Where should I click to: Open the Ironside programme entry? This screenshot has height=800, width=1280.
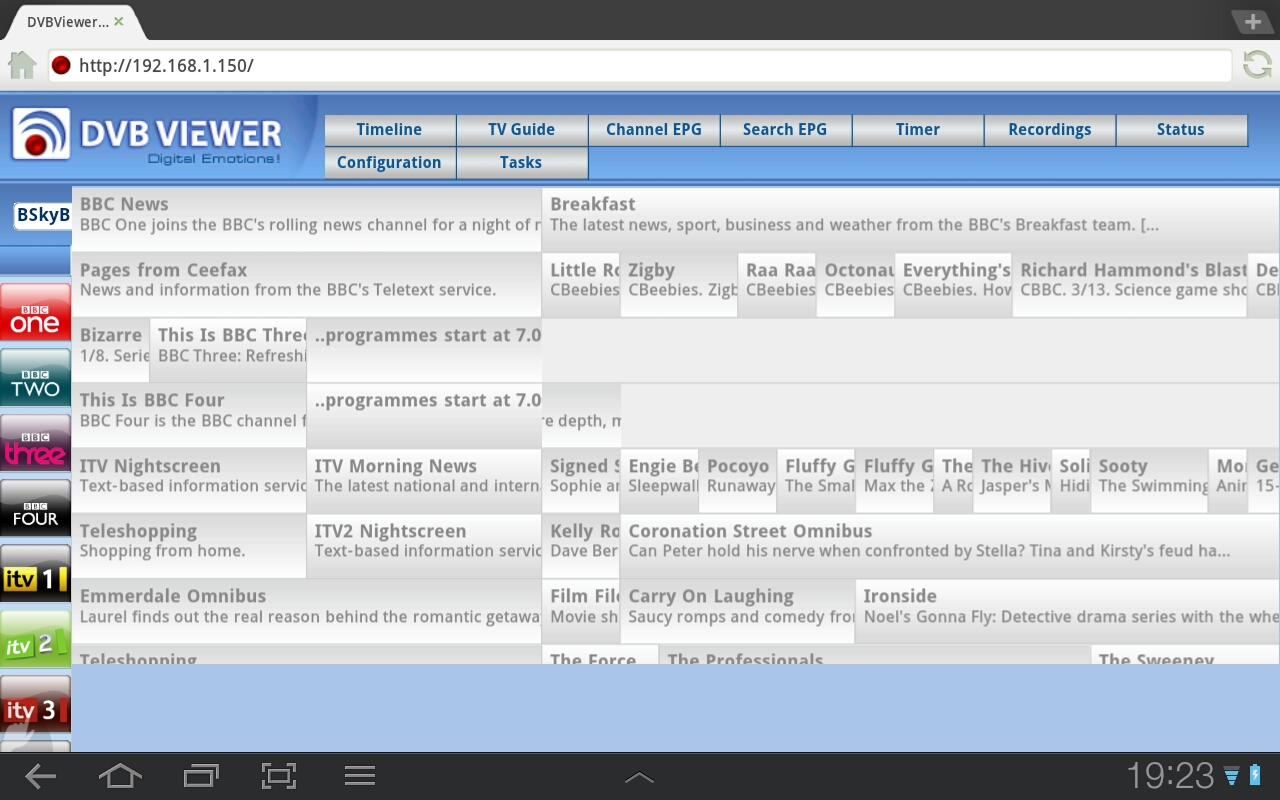tap(1068, 611)
